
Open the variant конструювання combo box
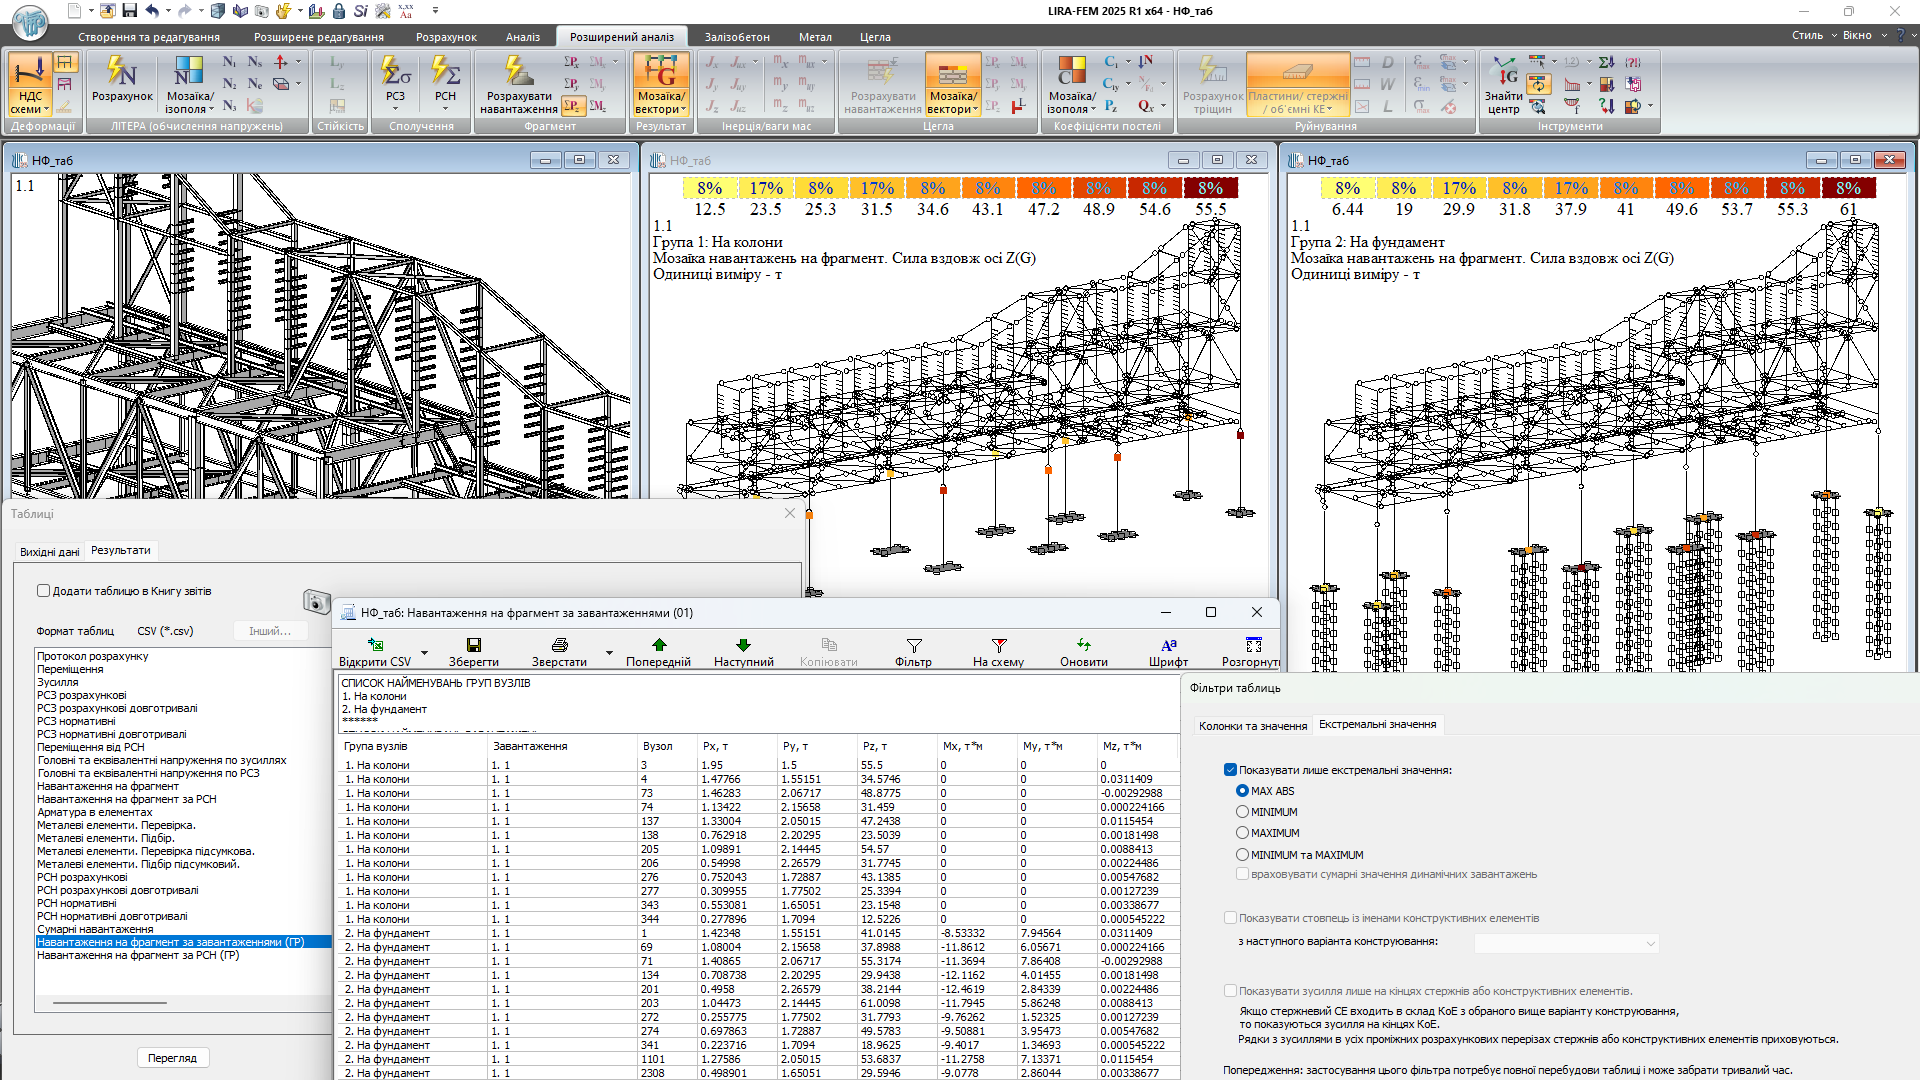[1566, 943]
